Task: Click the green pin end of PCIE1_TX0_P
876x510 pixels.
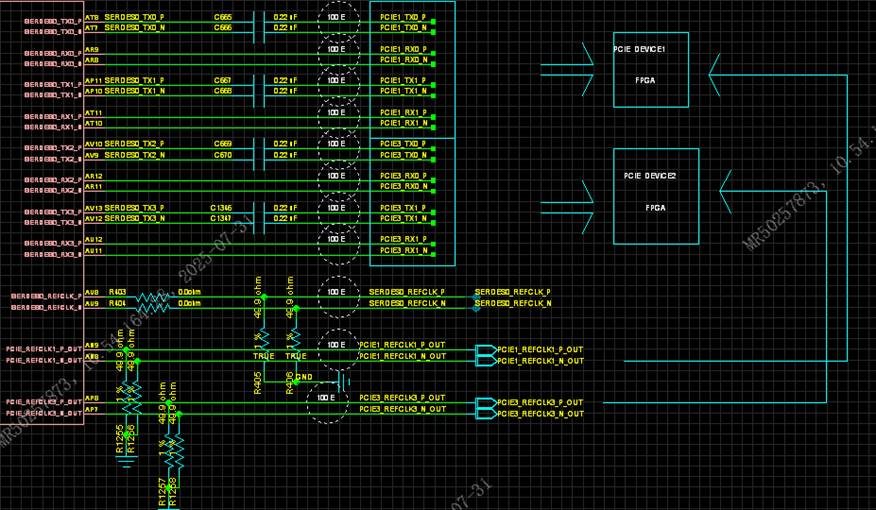Action: (434, 22)
